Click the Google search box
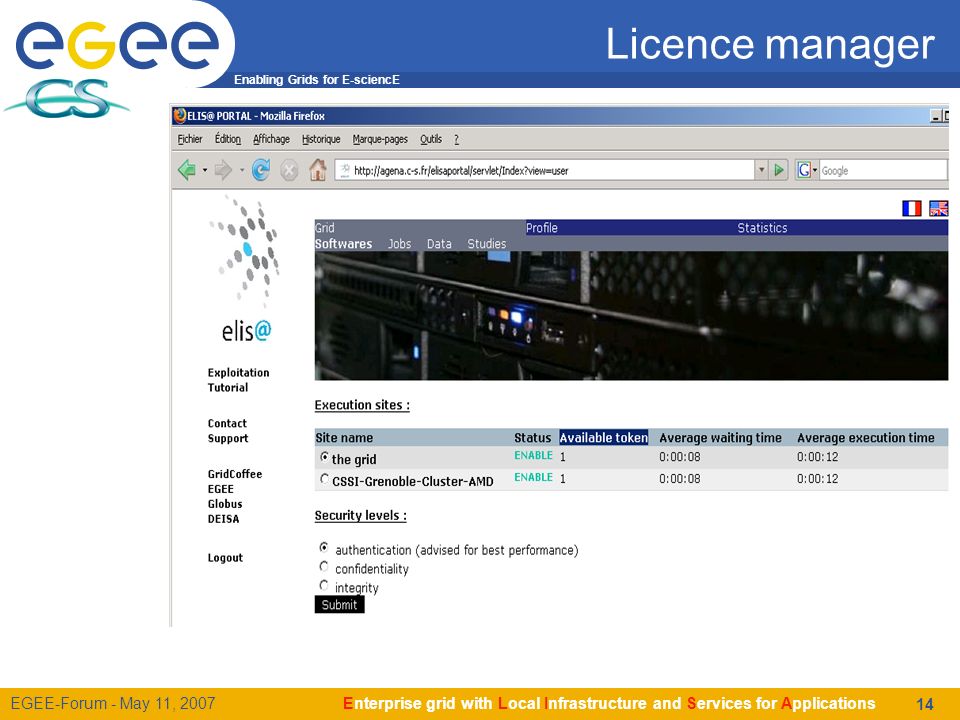This screenshot has height=720, width=960. point(883,170)
